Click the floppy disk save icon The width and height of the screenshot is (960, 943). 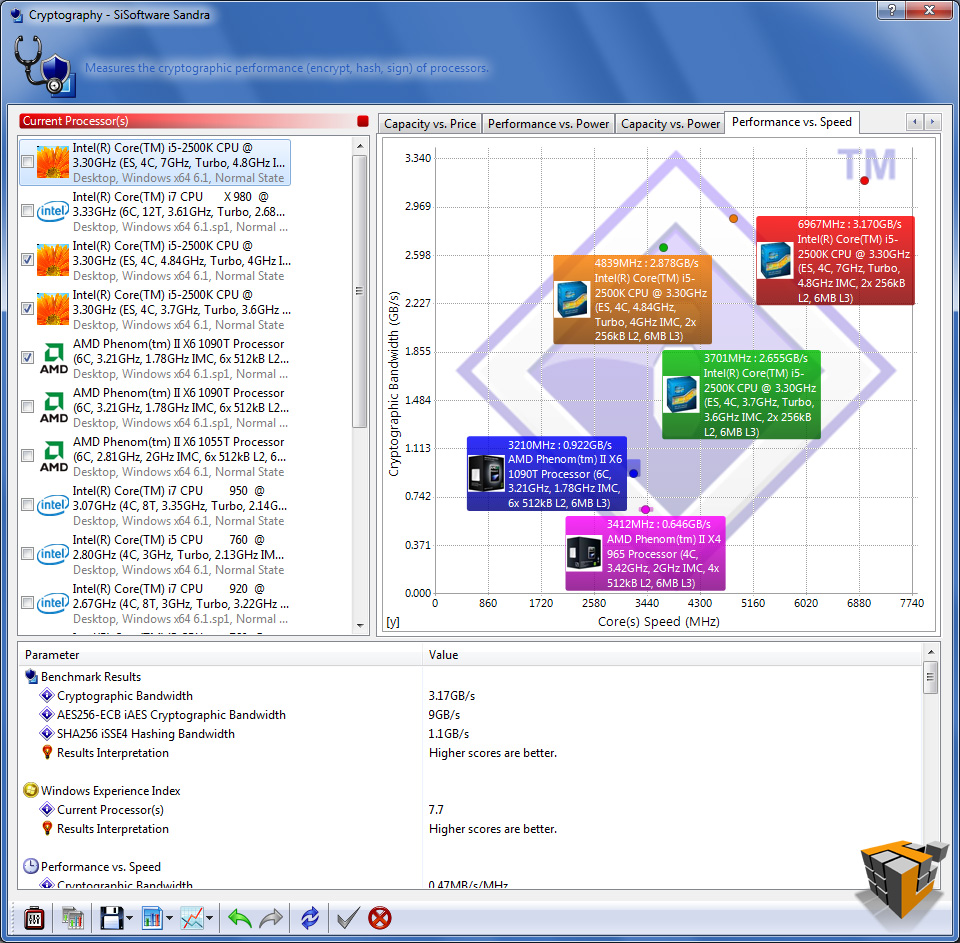click(x=111, y=918)
